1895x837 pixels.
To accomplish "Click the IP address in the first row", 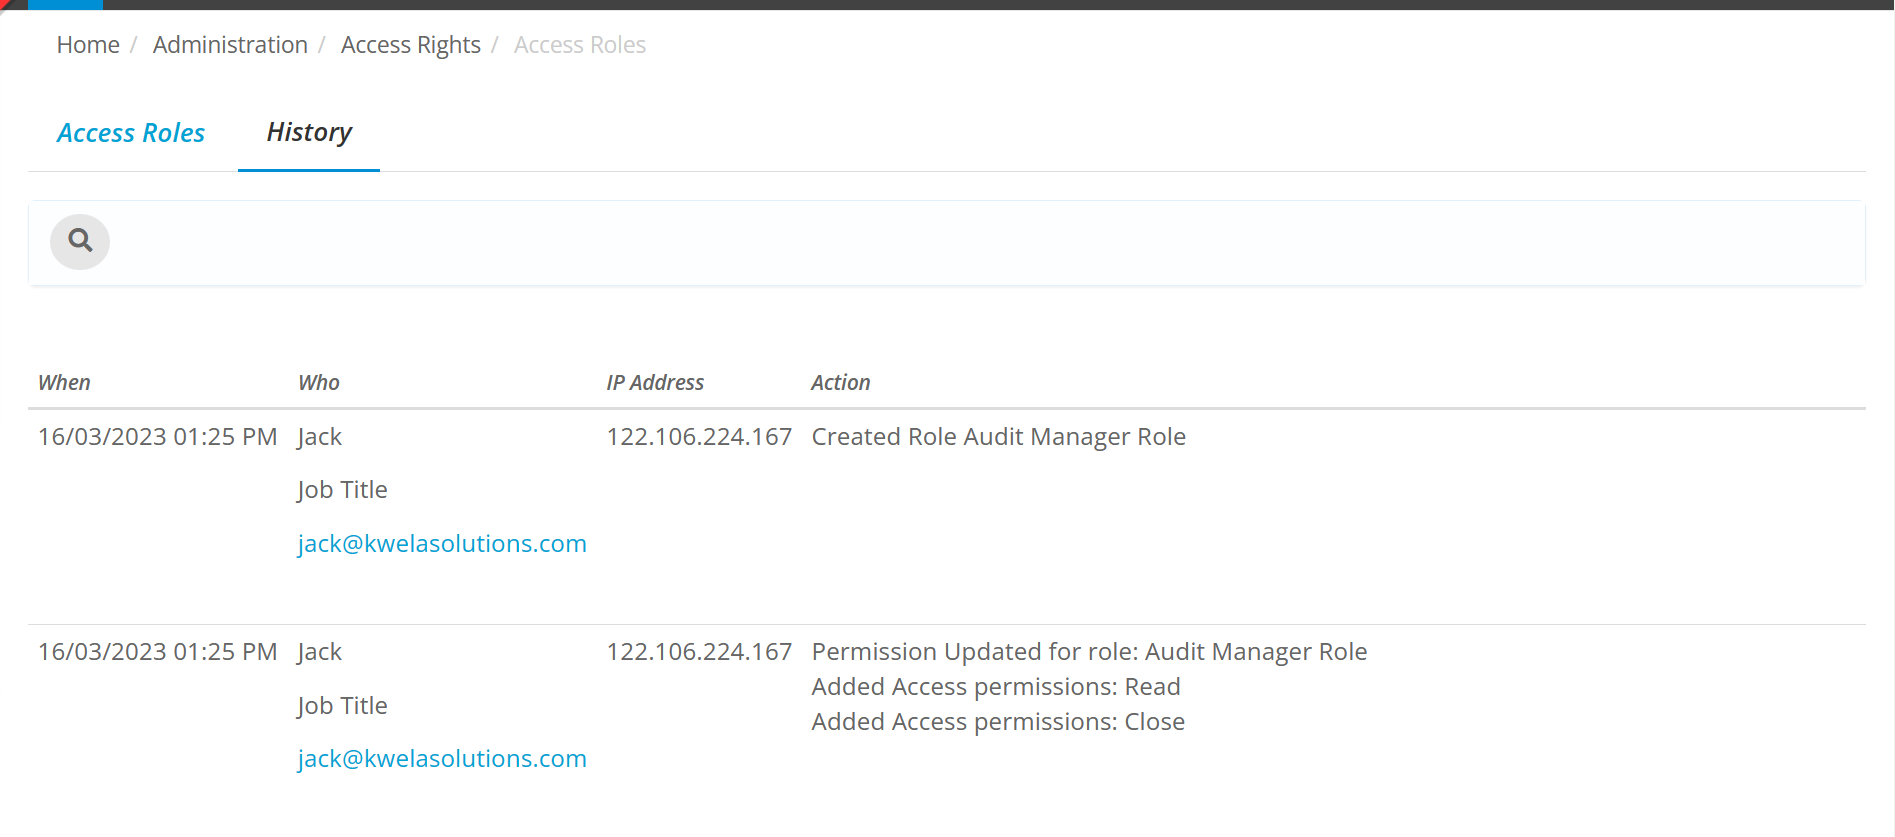I will point(698,437).
